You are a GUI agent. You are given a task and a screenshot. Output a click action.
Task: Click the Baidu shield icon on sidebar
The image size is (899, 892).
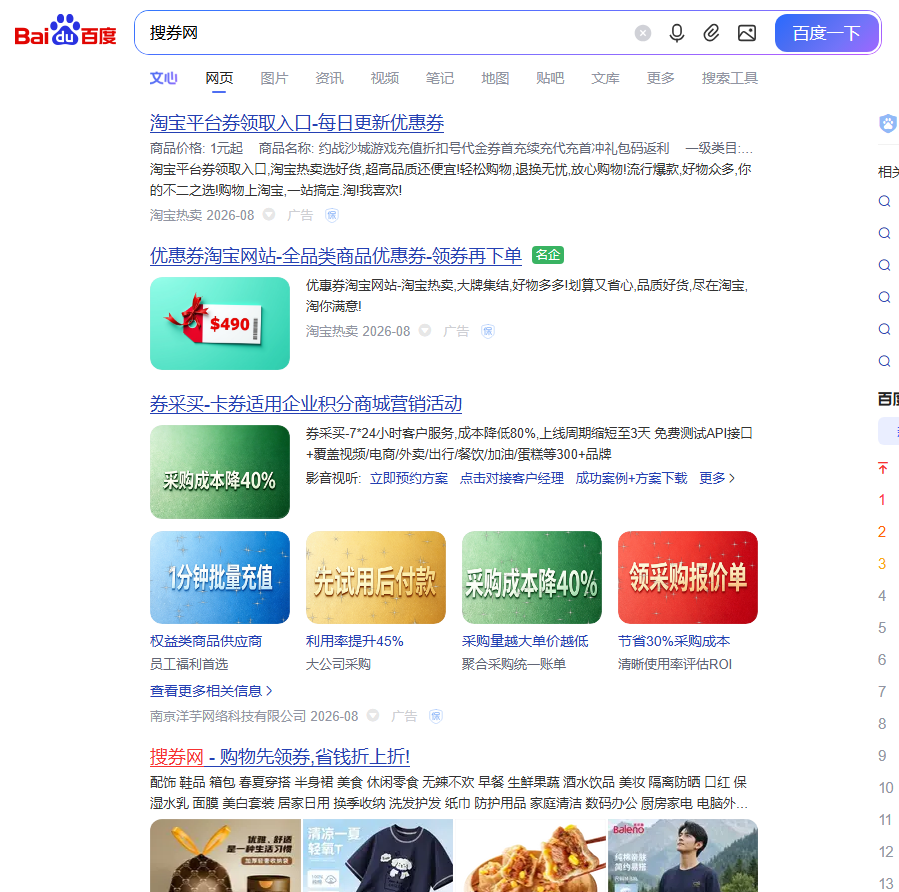(x=888, y=123)
